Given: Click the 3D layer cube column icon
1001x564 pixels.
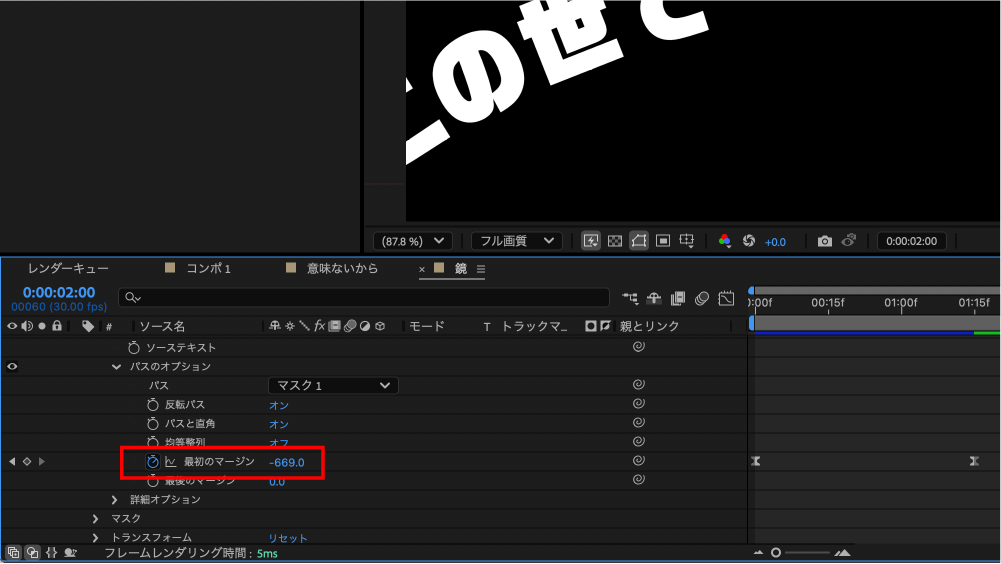Looking at the screenshot, I should tap(380, 326).
